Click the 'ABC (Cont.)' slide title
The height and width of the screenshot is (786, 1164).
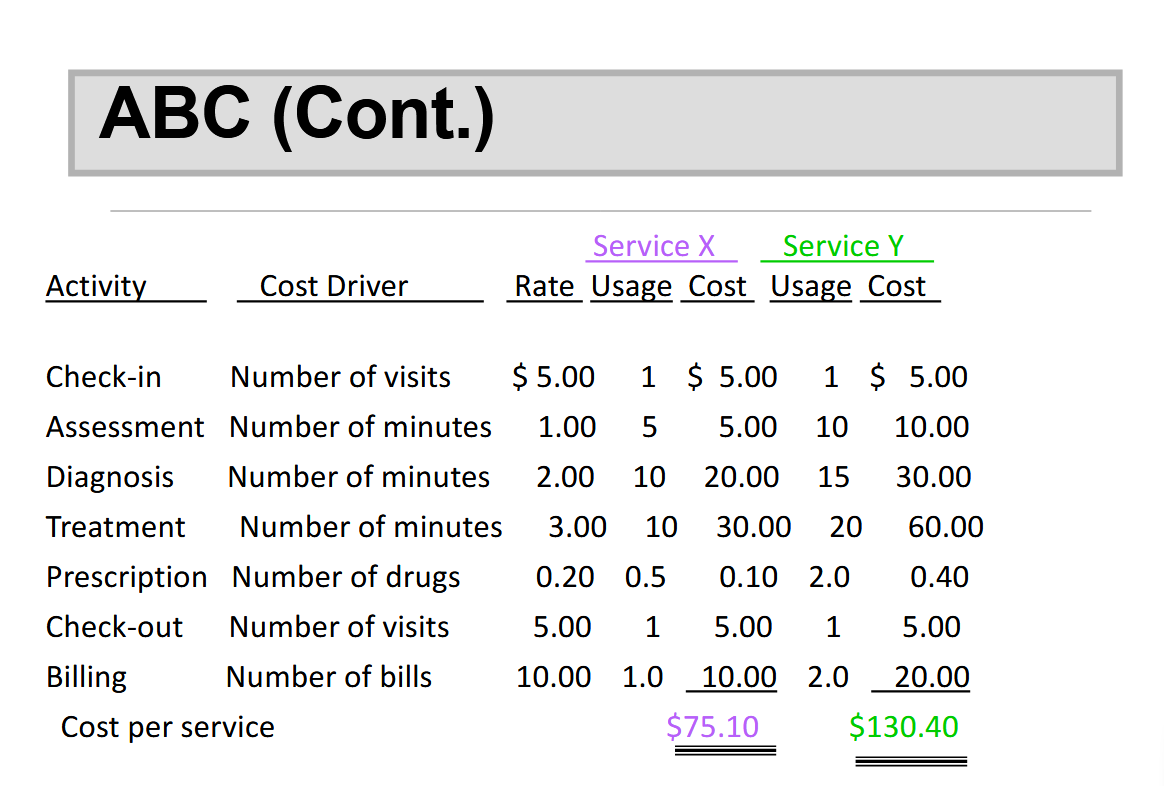296,113
